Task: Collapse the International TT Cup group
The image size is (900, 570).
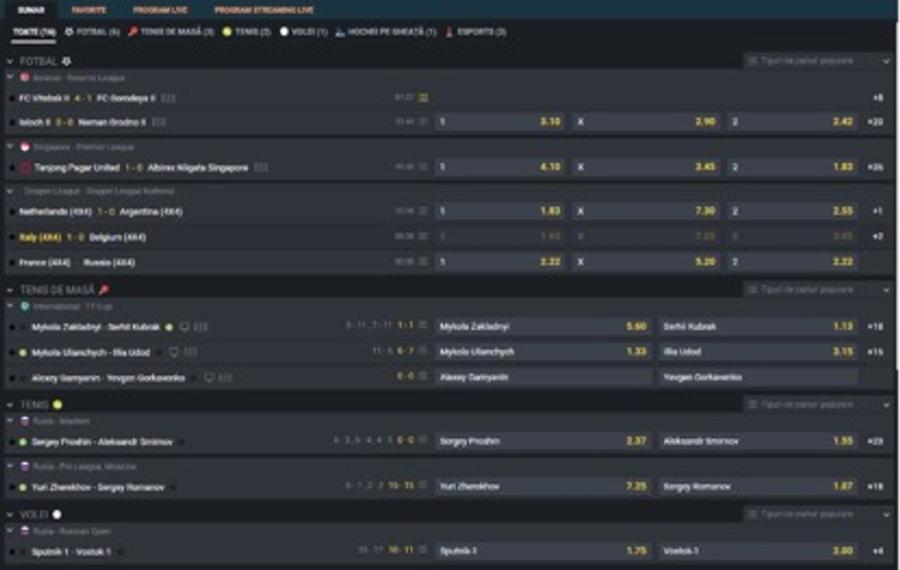Action: pos(10,307)
